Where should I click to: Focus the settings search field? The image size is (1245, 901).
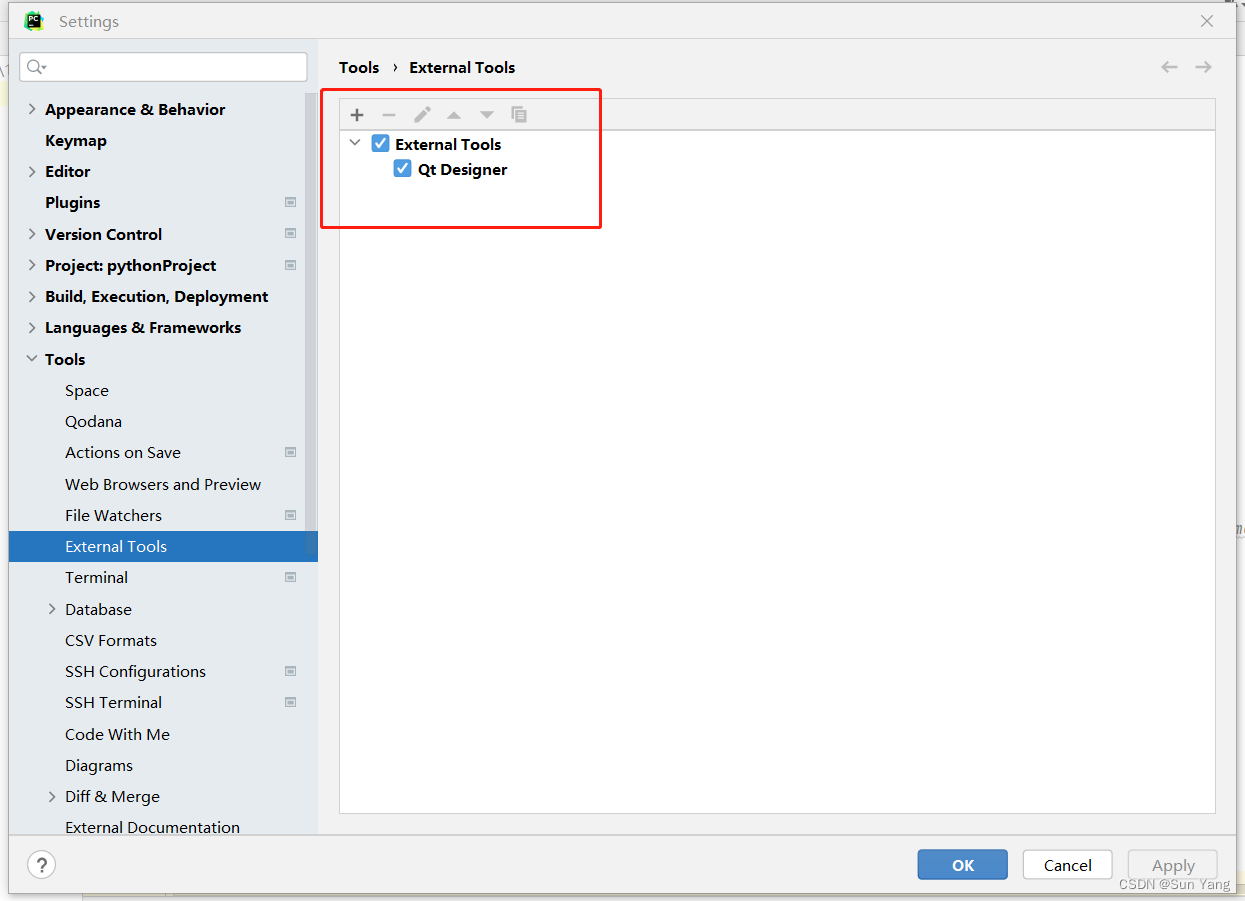pyautogui.click(x=163, y=67)
